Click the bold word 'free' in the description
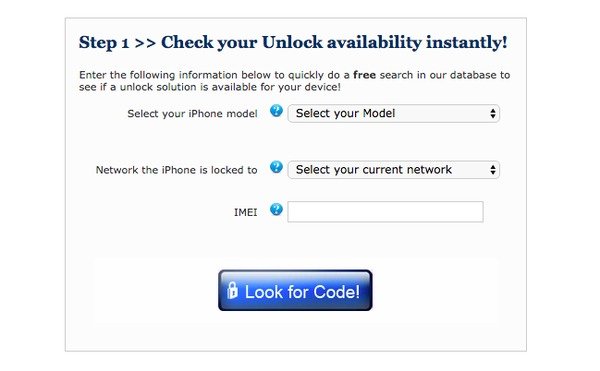 (364, 75)
